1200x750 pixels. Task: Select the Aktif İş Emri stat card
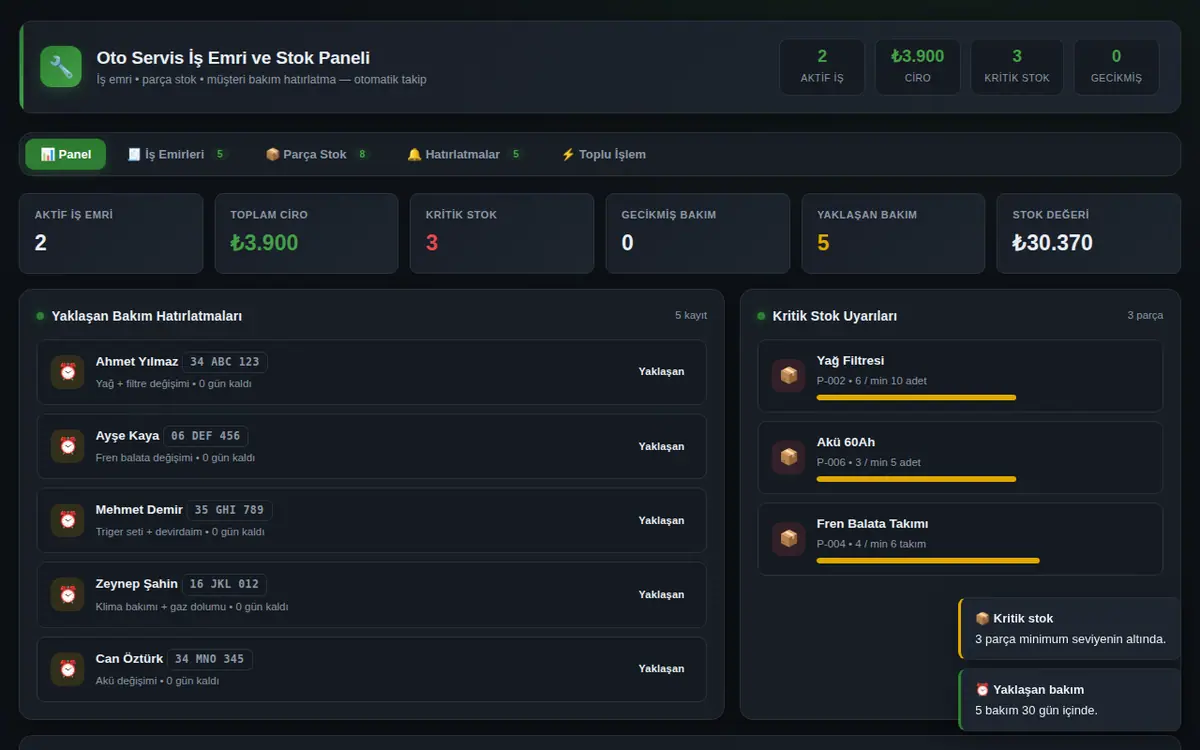pyautogui.click(x=111, y=233)
